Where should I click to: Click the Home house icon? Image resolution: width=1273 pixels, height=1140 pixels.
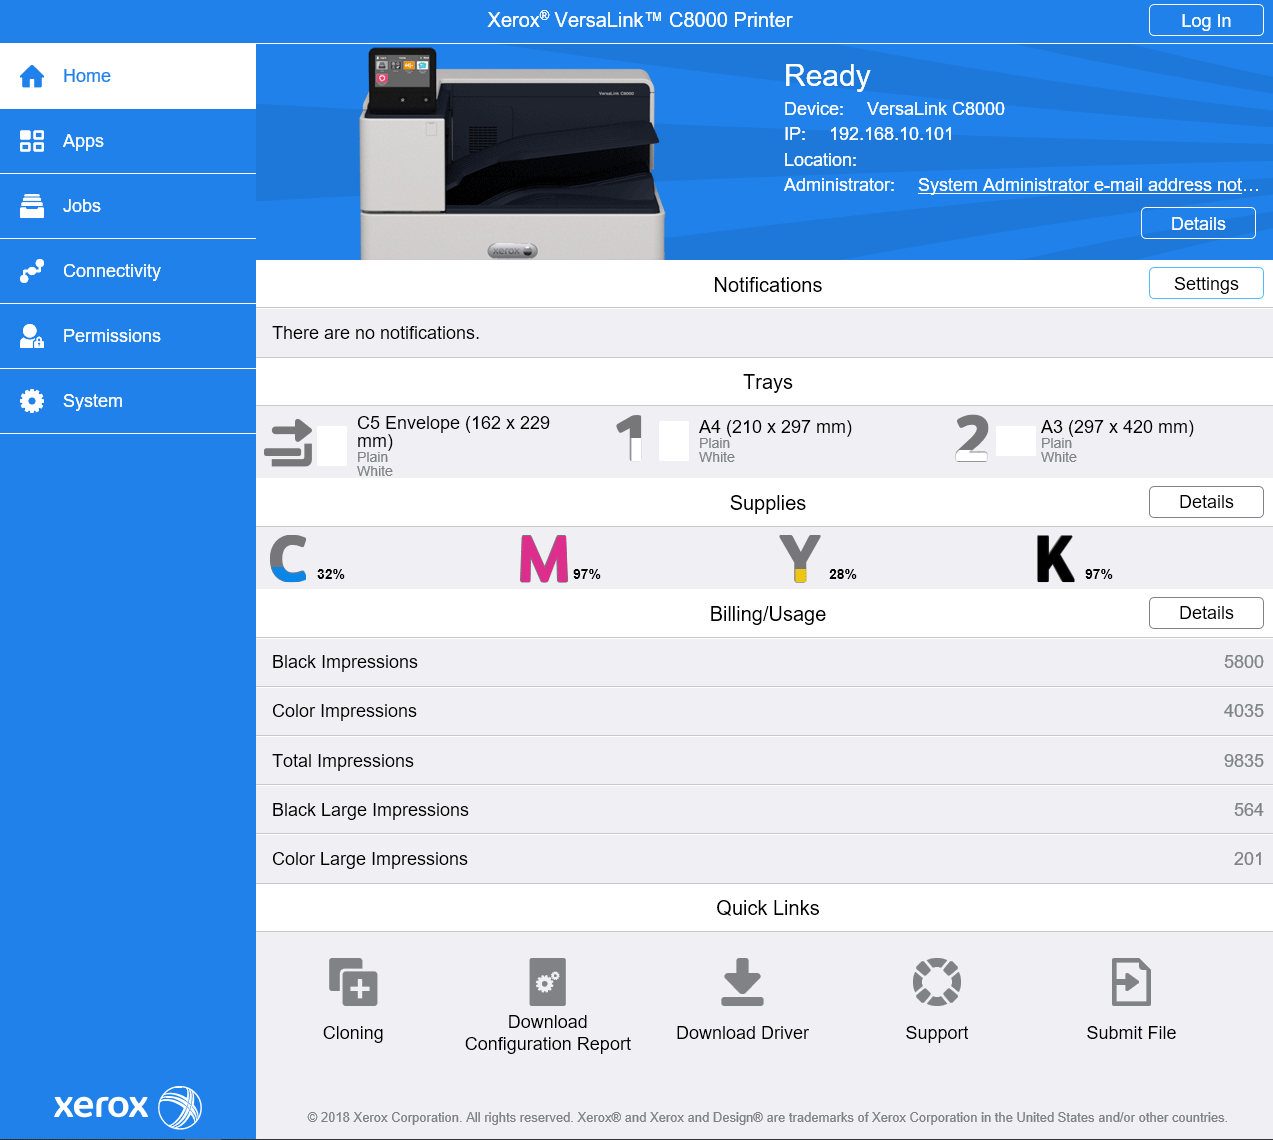32,76
